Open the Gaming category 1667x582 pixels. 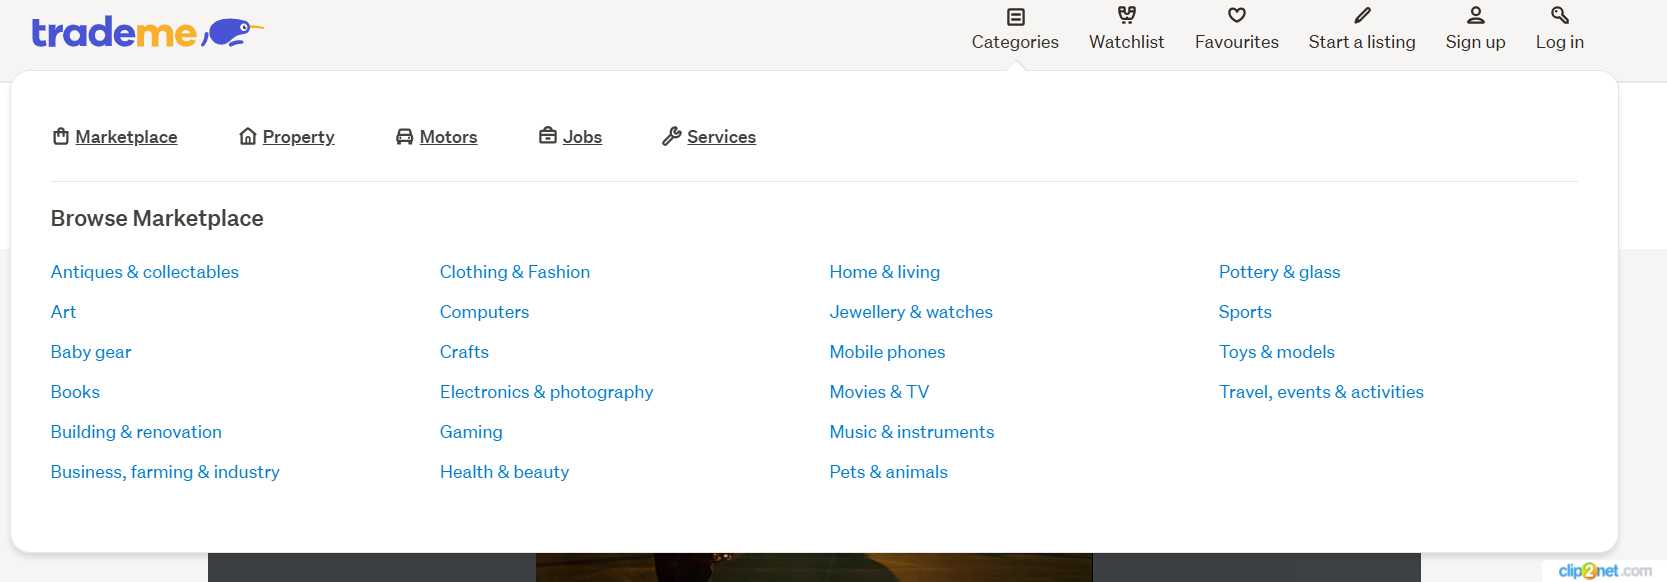coord(471,432)
